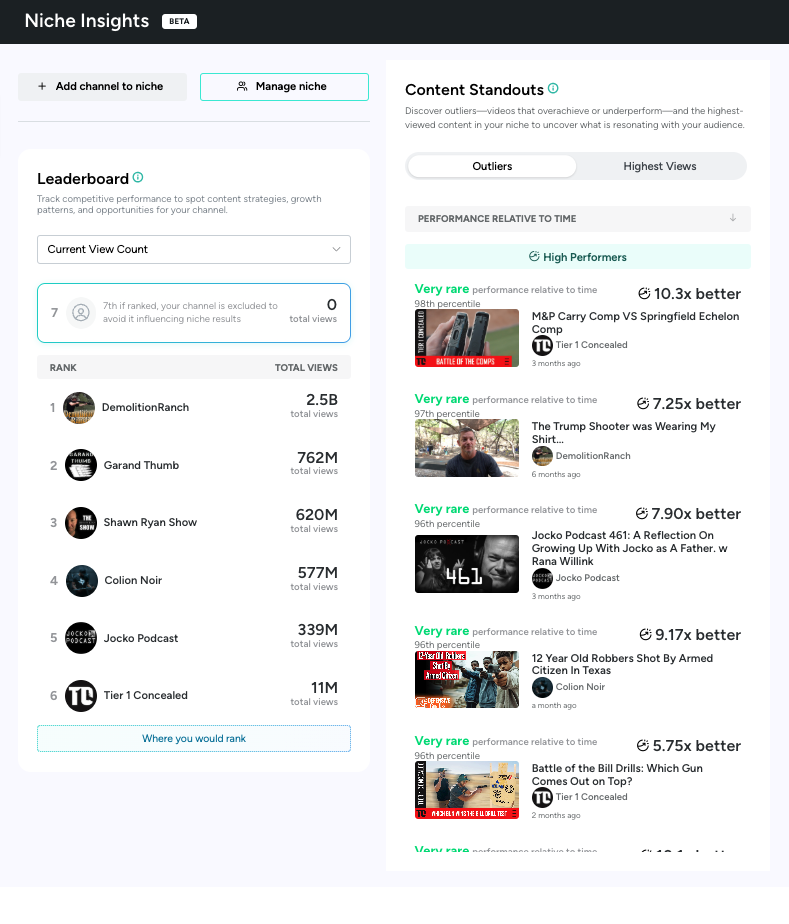789x924 pixels.
Task: Click the Content Standouts info icon
Action: point(553,88)
